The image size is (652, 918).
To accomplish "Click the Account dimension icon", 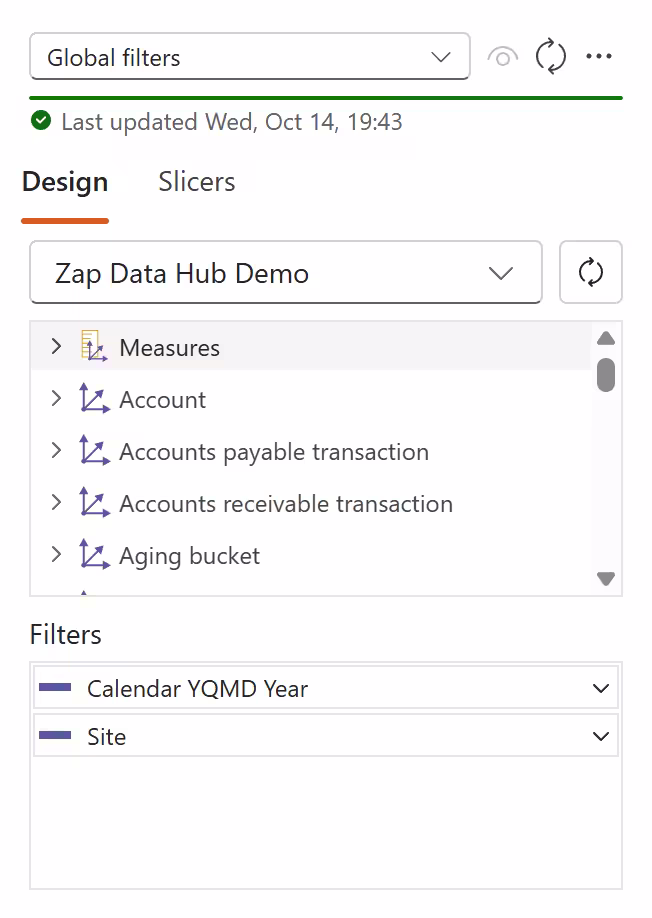I will tap(94, 398).
